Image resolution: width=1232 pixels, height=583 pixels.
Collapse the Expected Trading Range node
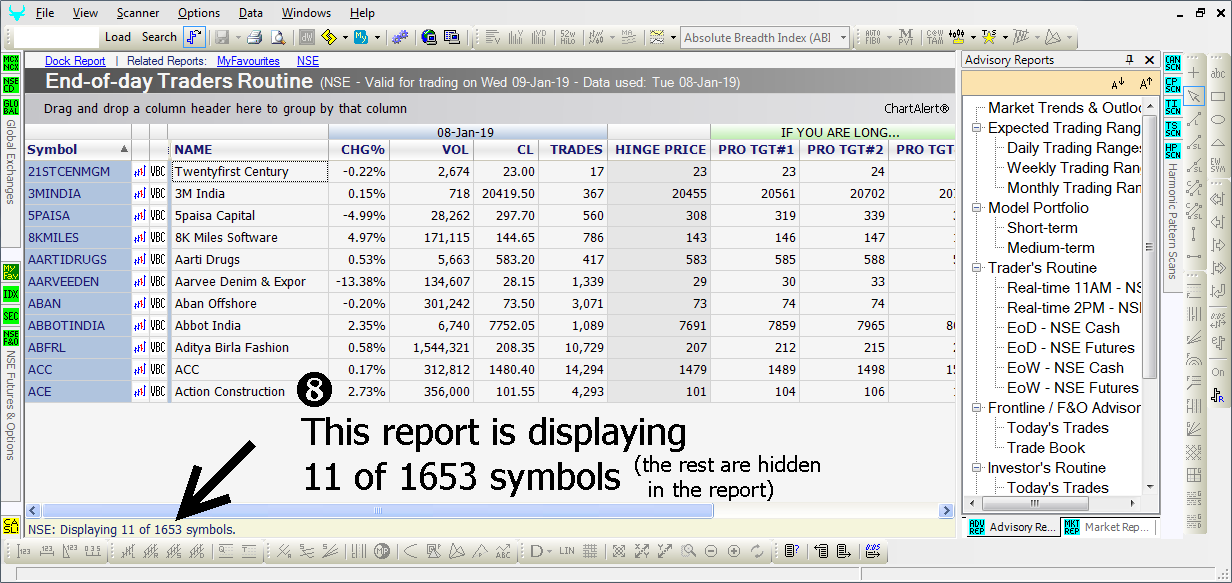[x=977, y=128]
